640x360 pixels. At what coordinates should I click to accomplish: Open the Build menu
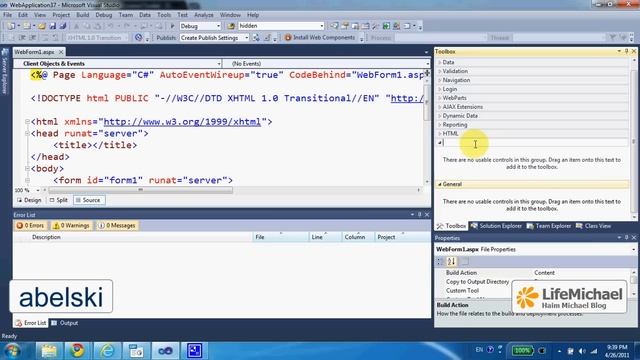click(82, 15)
